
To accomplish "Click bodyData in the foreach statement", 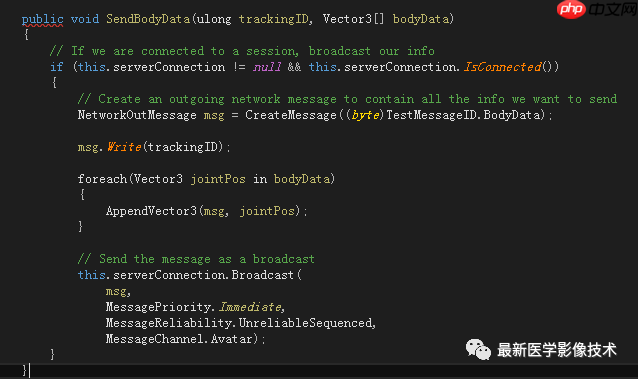I will click(x=302, y=179).
